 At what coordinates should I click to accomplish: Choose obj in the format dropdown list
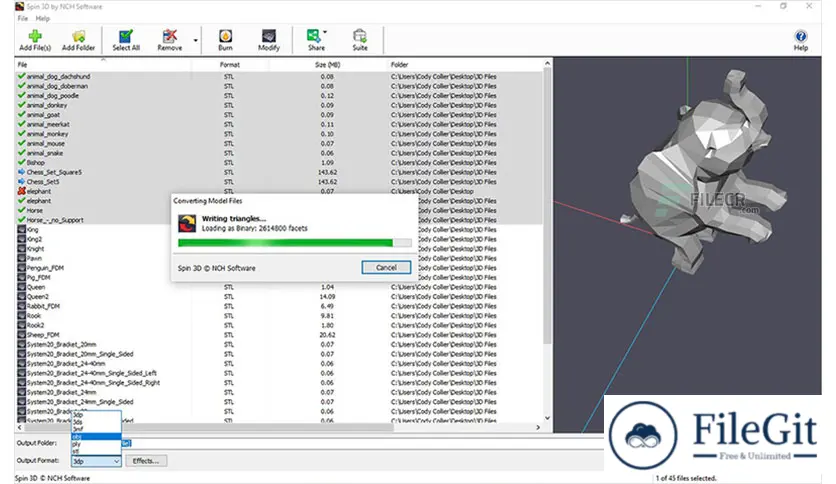(96, 437)
